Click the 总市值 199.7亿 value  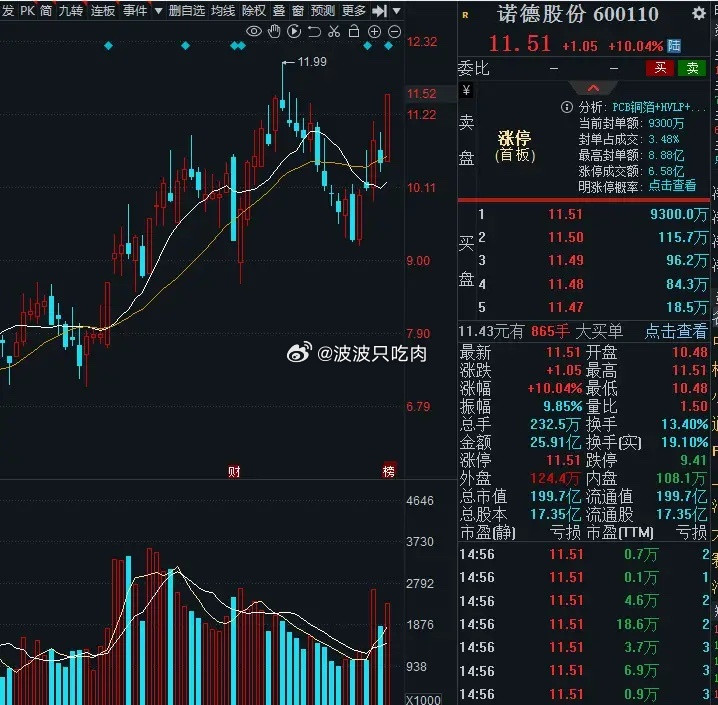tap(555, 497)
